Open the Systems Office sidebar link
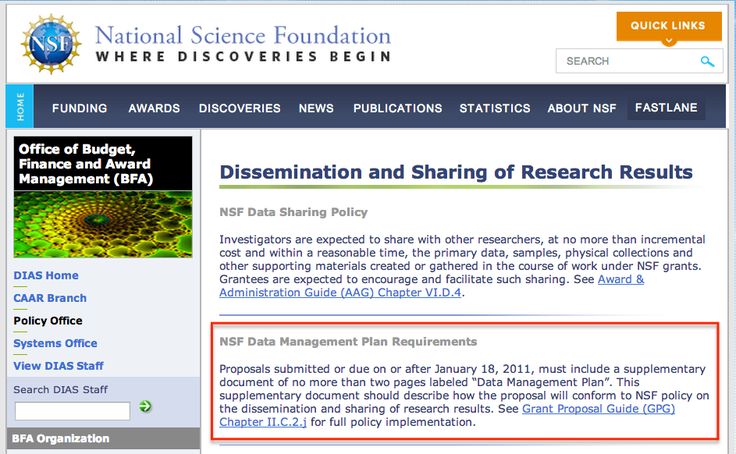736x454 pixels. pos(56,343)
